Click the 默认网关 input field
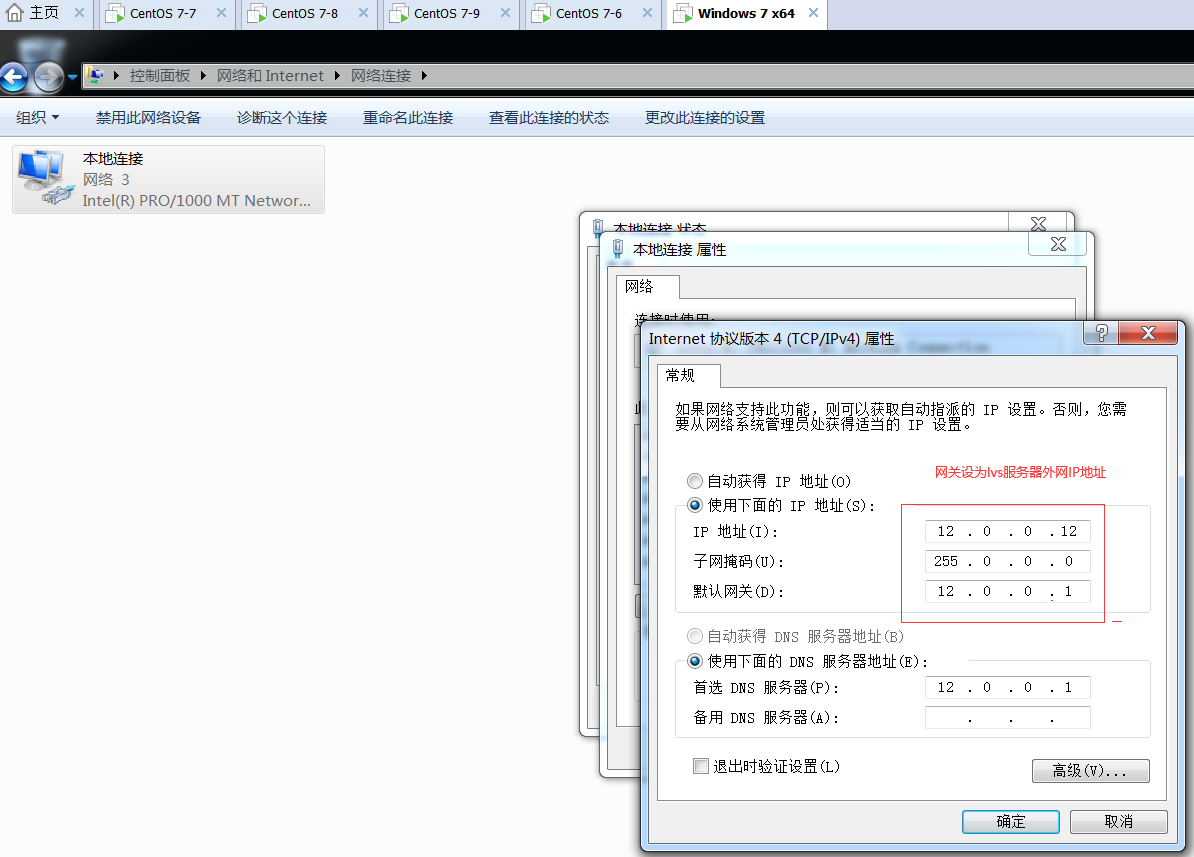 (x=1007, y=591)
